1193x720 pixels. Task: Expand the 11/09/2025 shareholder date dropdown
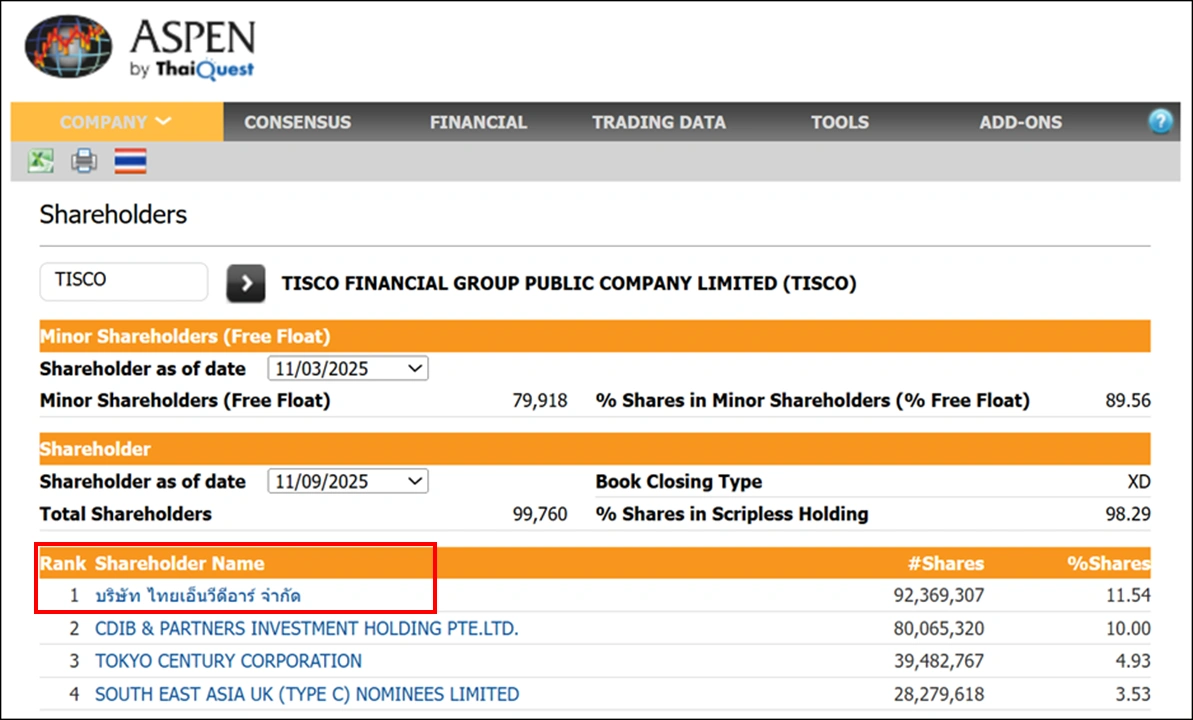coord(348,482)
